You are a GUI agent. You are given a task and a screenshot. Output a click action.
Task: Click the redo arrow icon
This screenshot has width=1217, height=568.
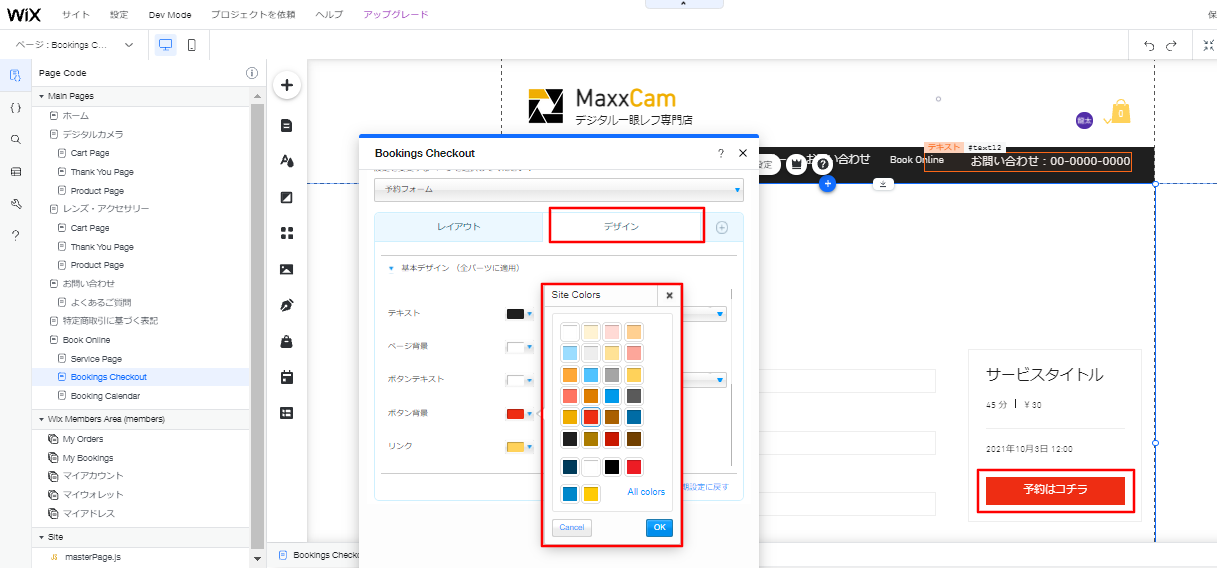coord(1171,45)
